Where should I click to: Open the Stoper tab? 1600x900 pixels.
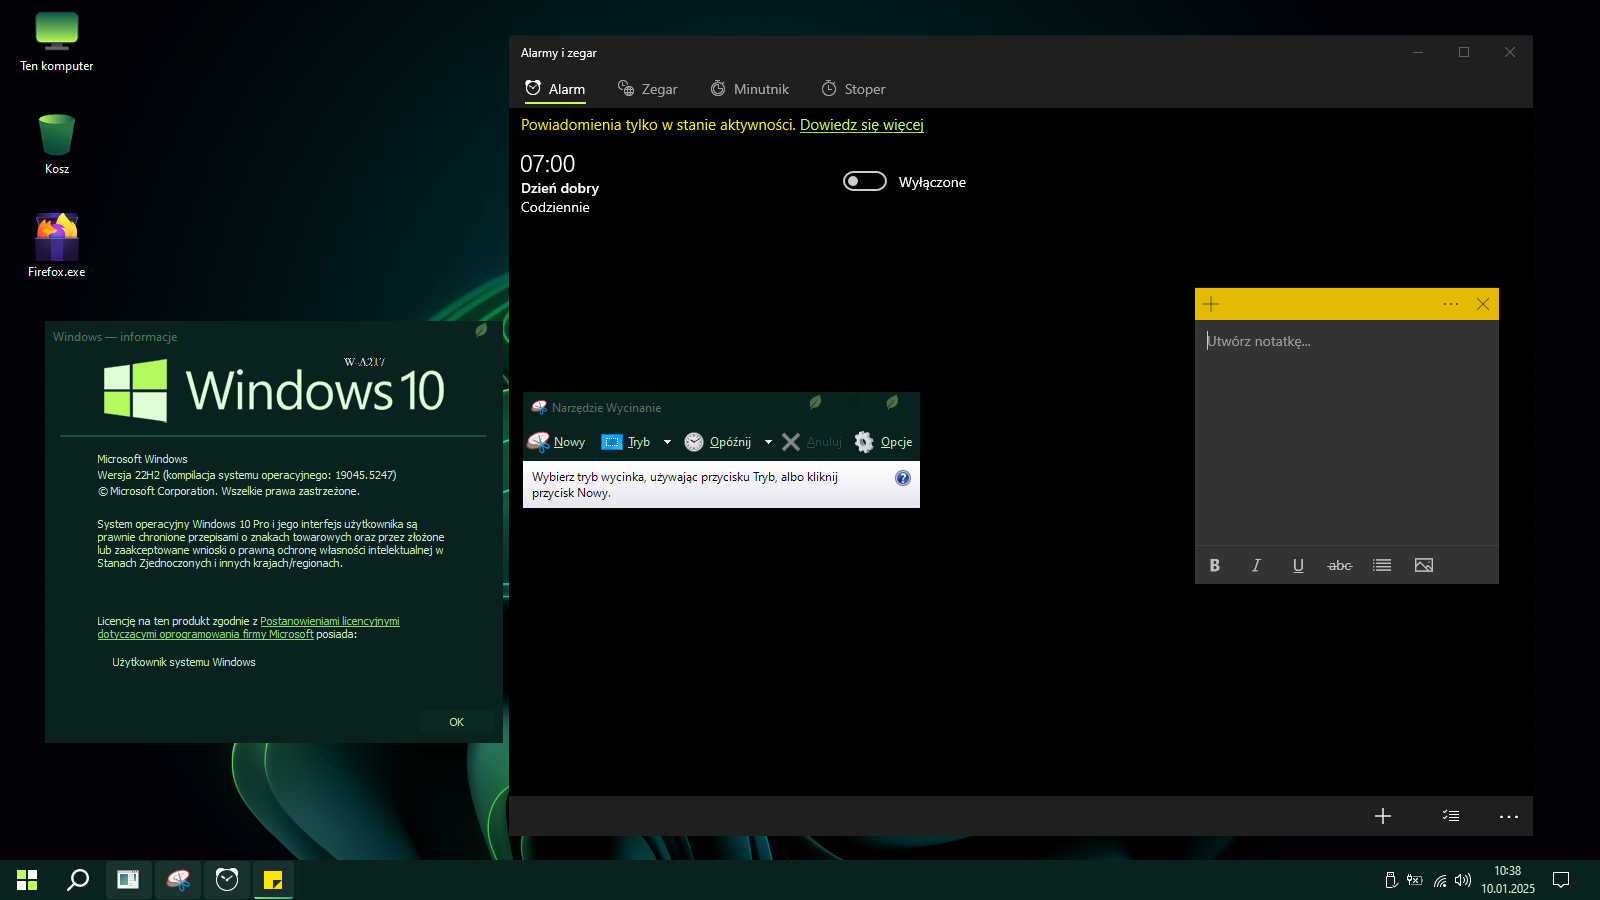pyautogui.click(x=853, y=89)
